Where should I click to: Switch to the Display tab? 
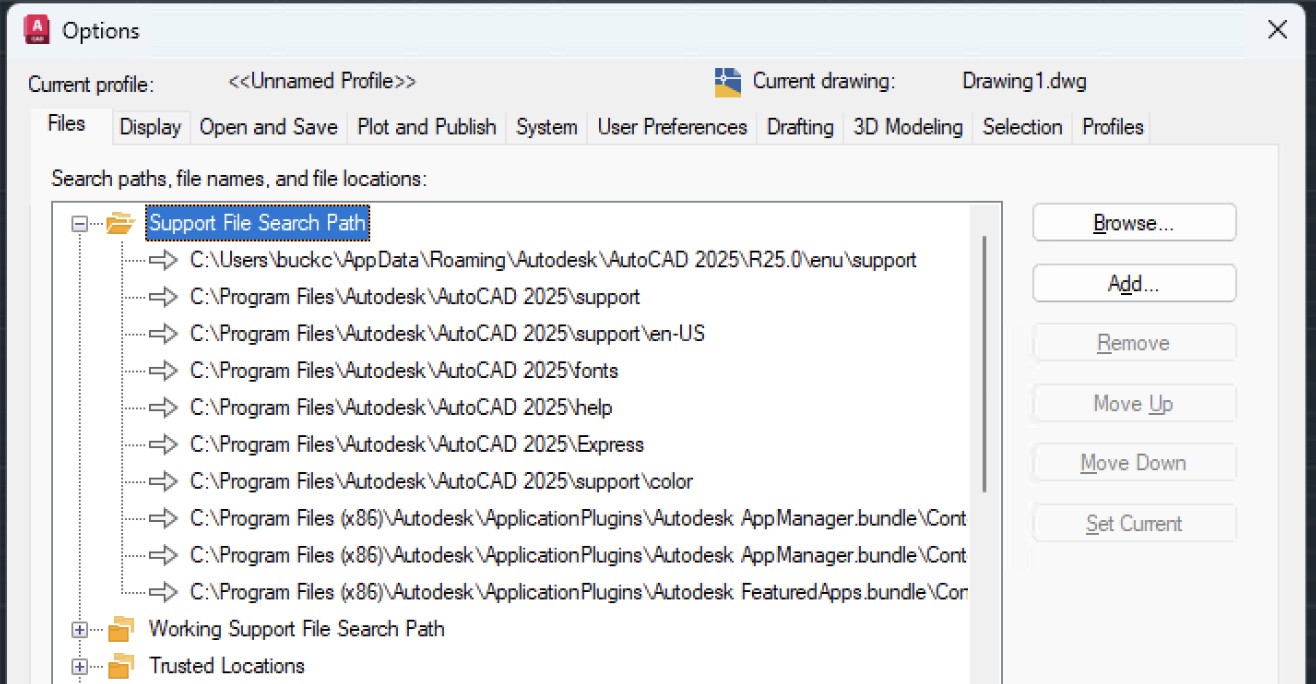coord(150,127)
